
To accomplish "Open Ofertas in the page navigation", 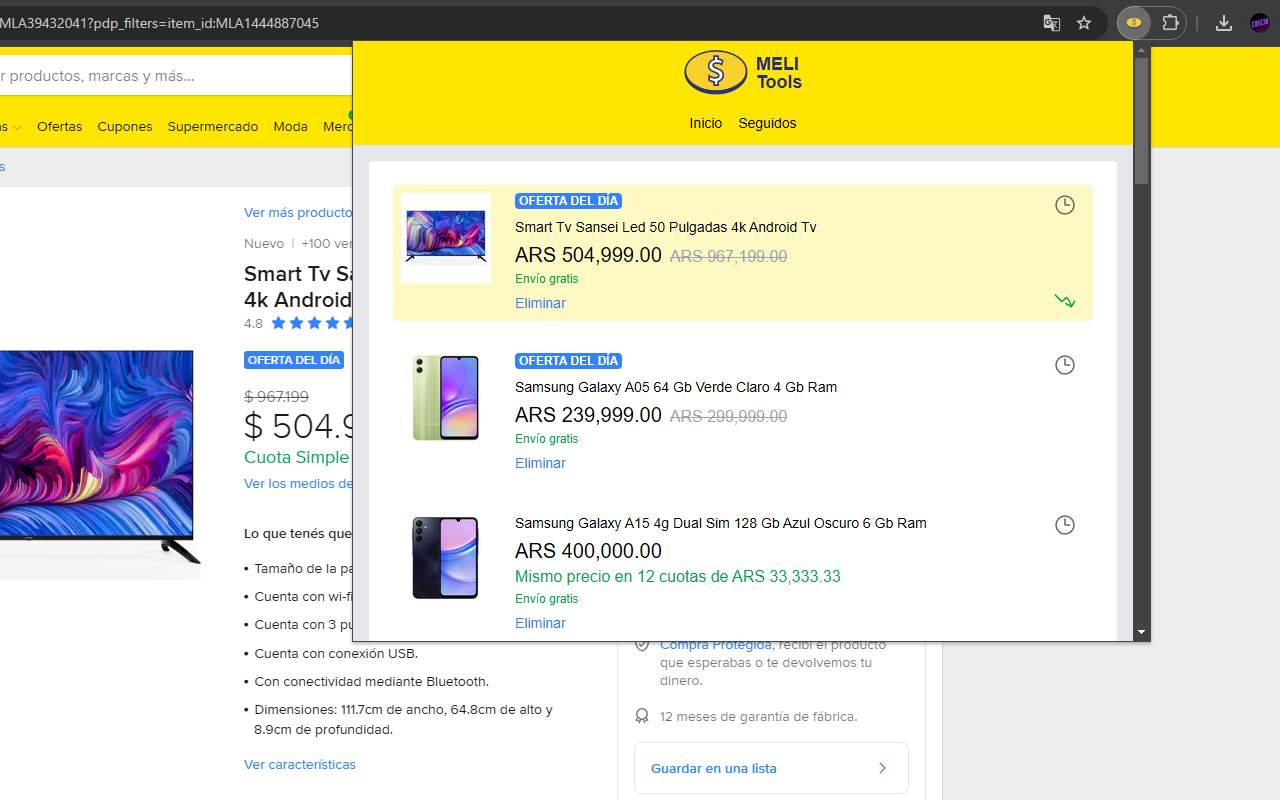I will point(60,127).
